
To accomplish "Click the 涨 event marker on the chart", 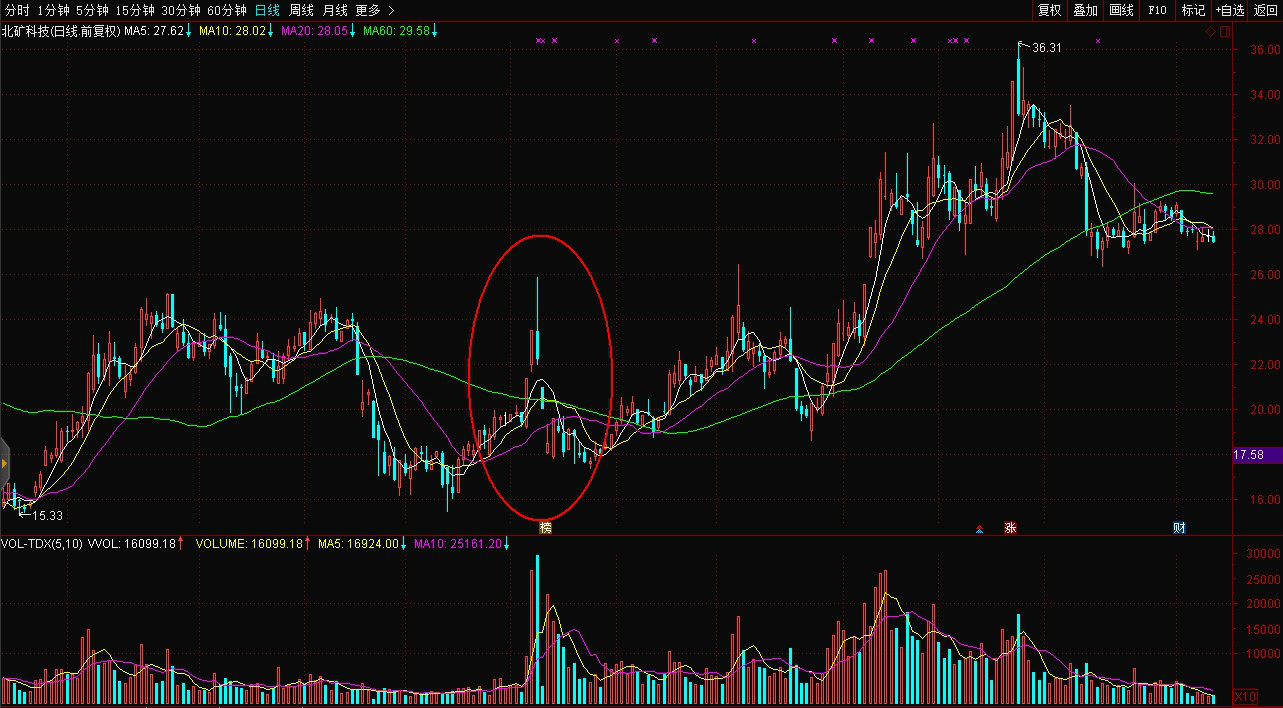I will 1010,527.
